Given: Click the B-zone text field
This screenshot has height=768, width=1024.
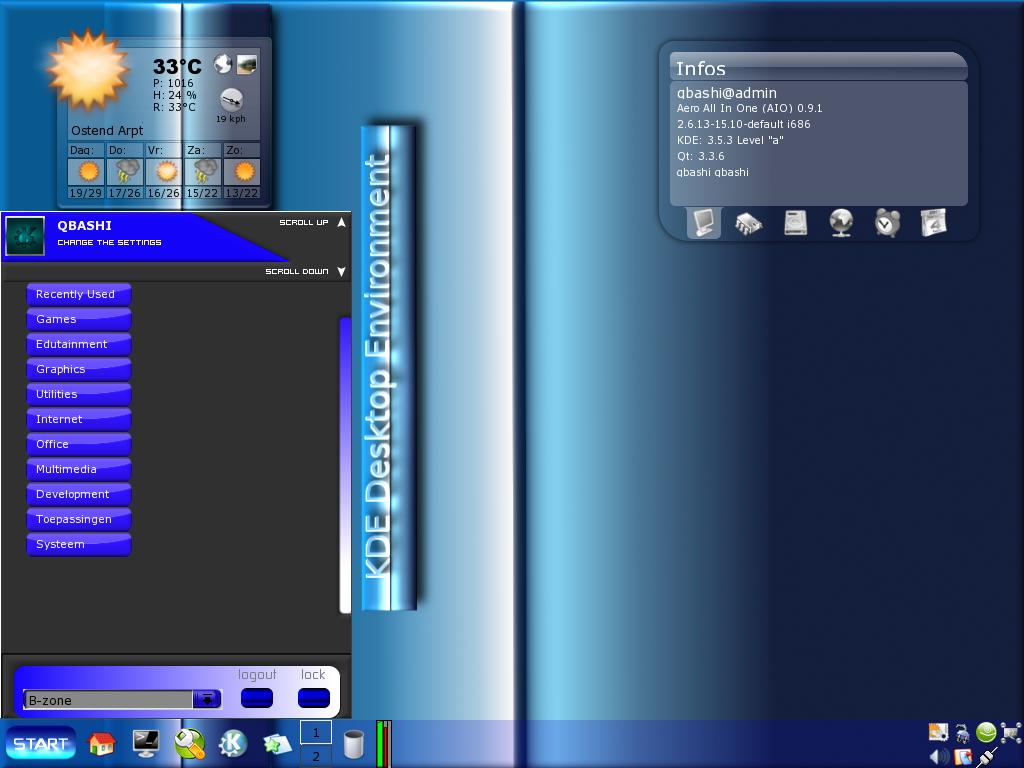Looking at the screenshot, I should (x=108, y=699).
